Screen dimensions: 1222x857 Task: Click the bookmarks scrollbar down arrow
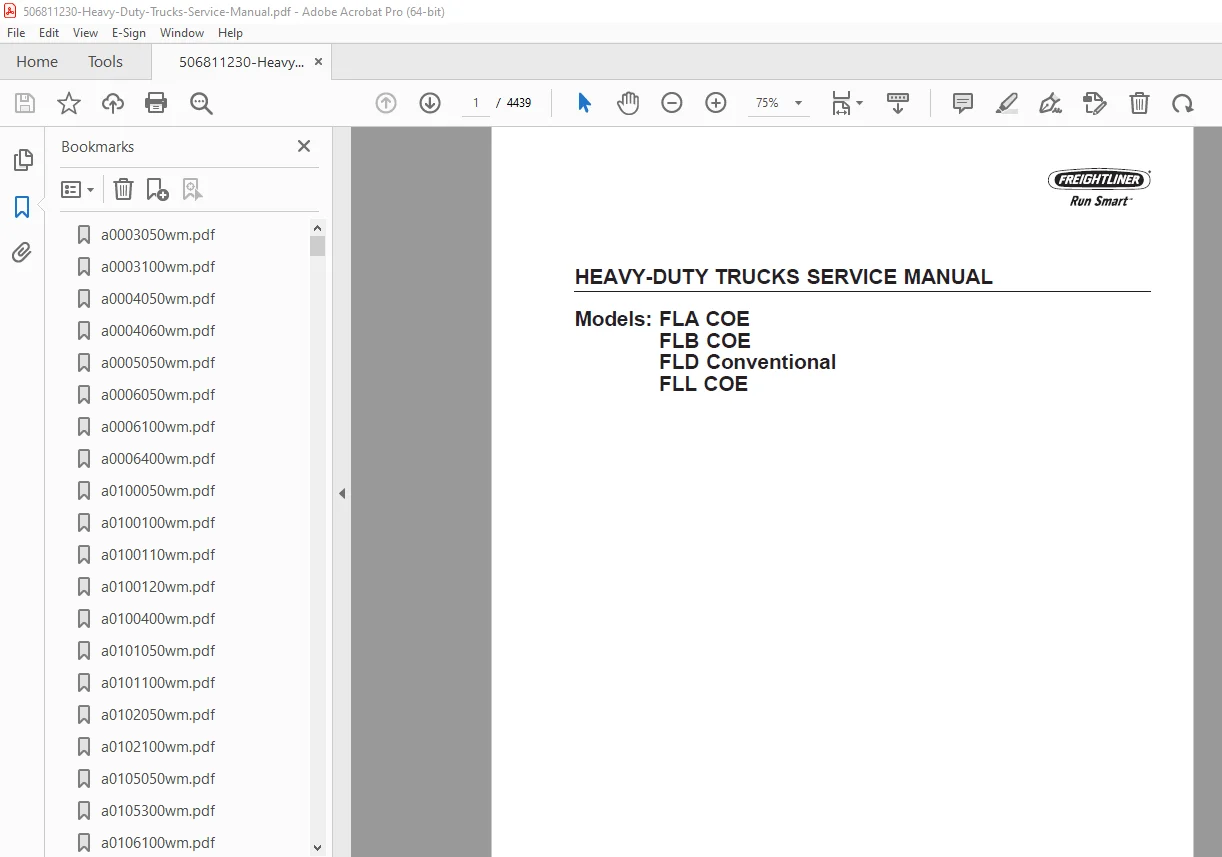318,848
